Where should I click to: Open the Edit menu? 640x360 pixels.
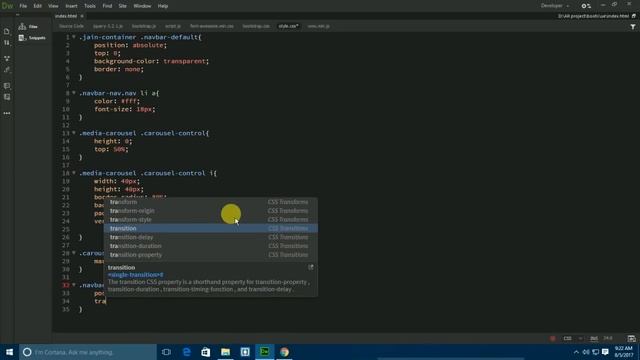click(x=38, y=6)
